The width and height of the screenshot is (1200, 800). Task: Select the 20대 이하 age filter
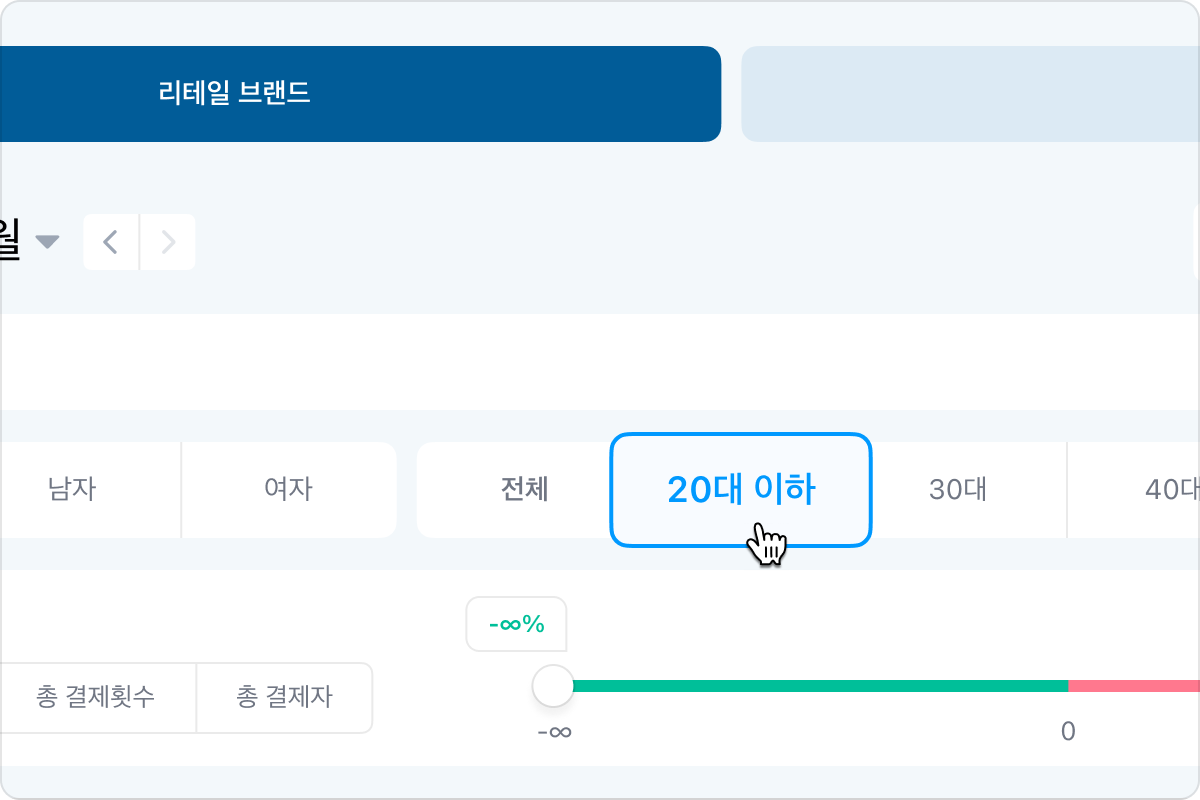(x=741, y=490)
